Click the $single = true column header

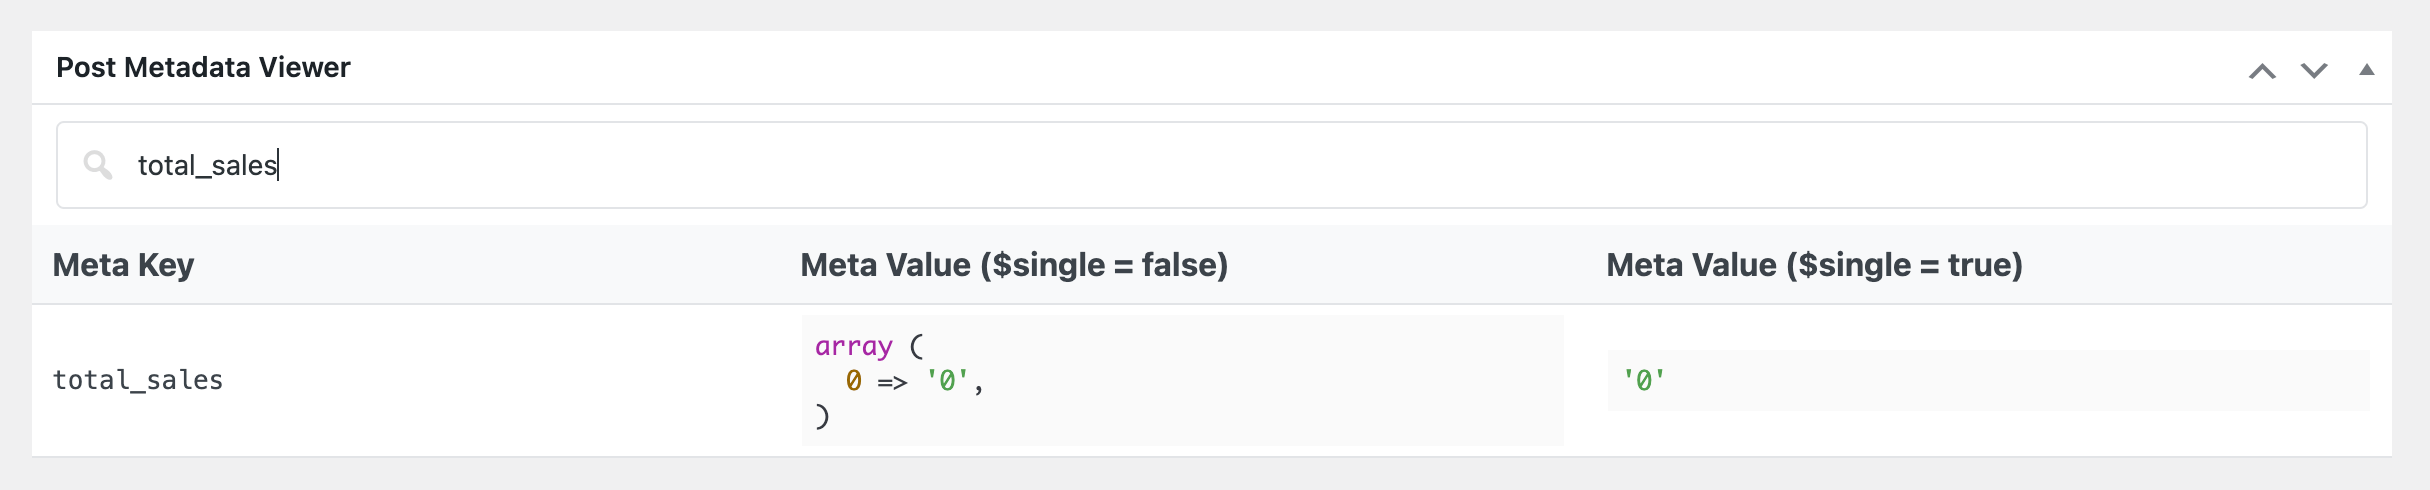tap(1814, 265)
